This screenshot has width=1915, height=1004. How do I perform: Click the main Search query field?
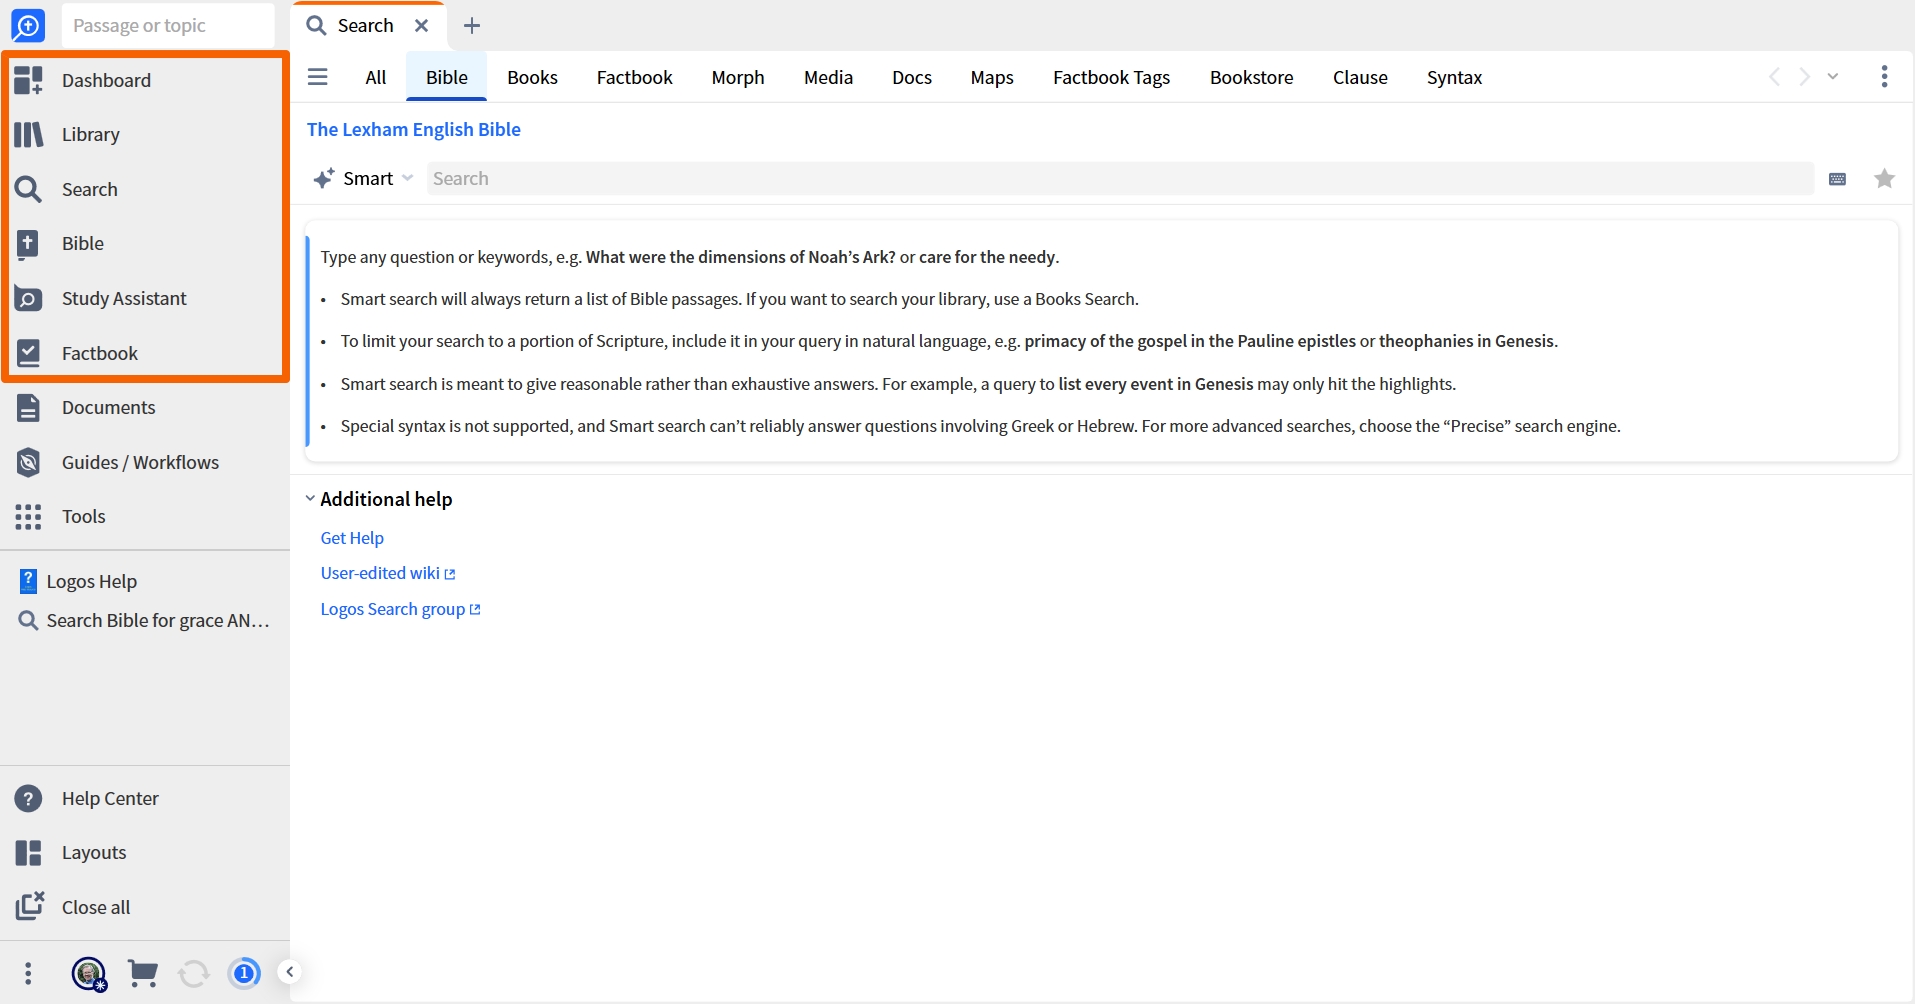1120,179
